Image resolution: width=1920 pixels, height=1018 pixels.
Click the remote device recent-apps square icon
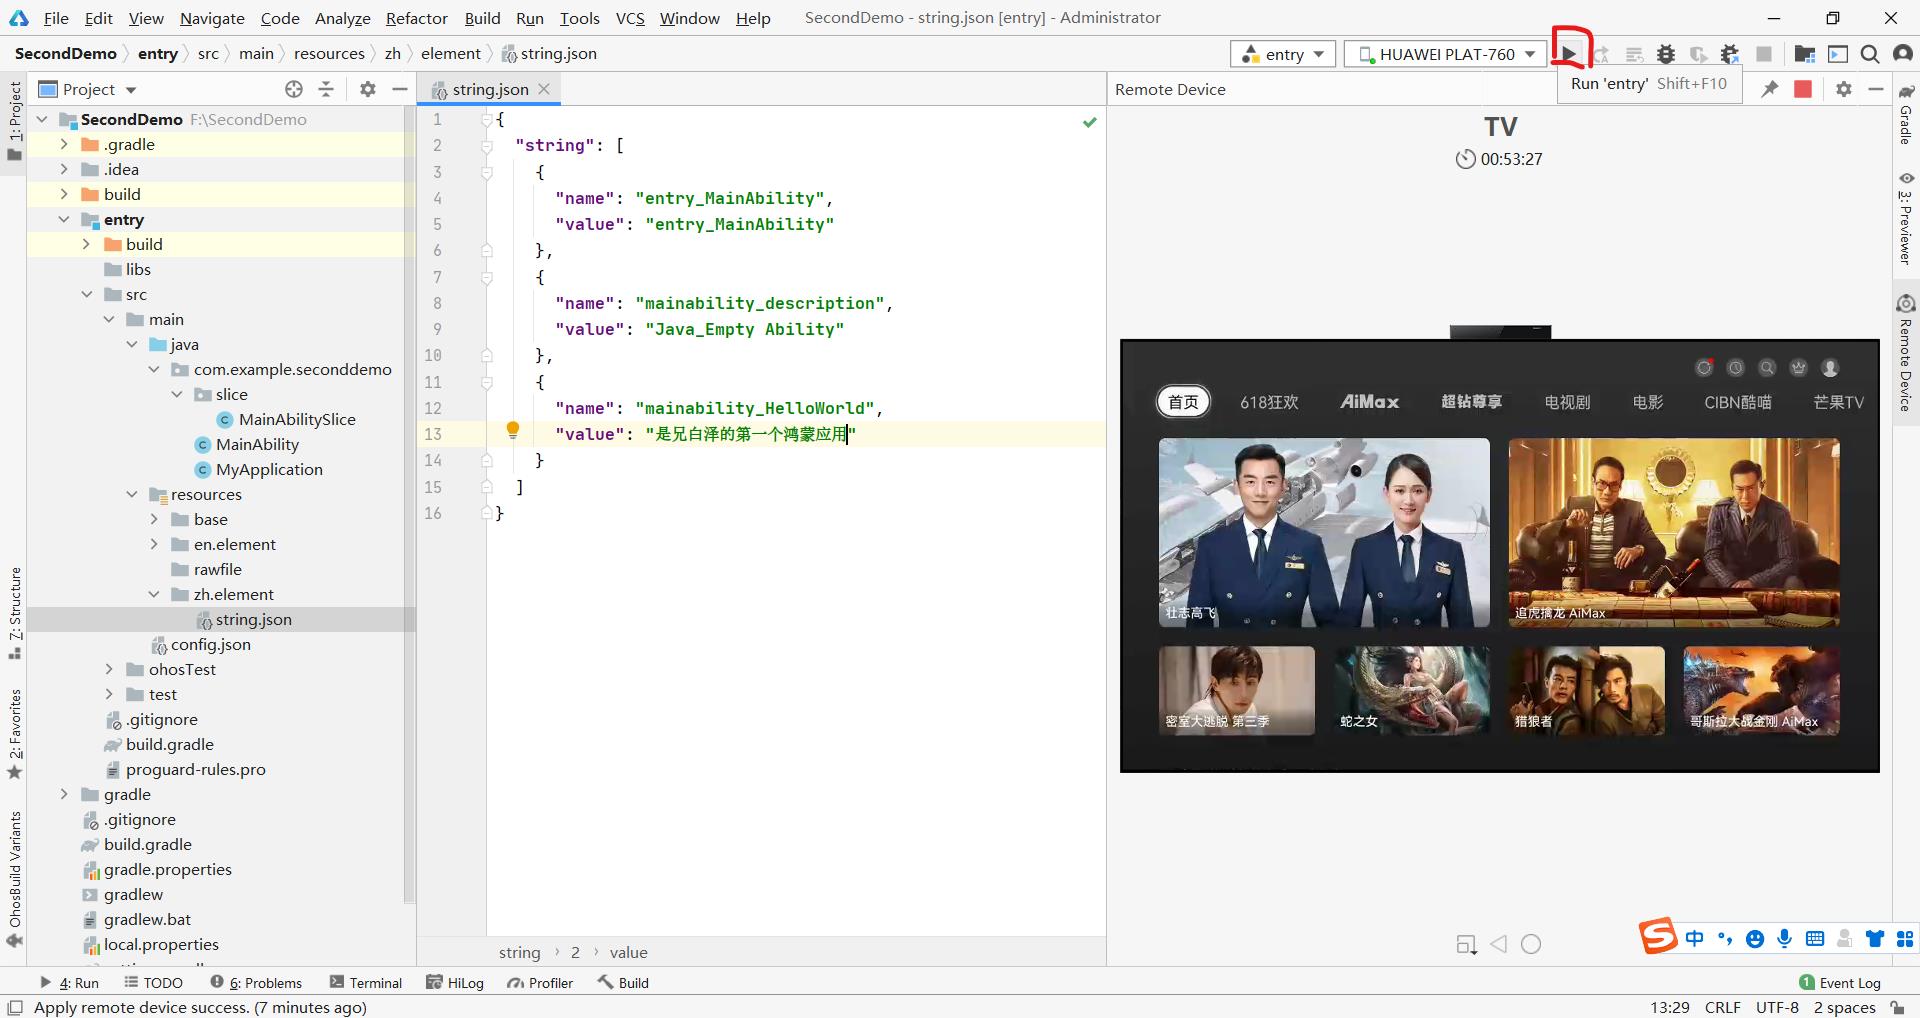(1466, 944)
